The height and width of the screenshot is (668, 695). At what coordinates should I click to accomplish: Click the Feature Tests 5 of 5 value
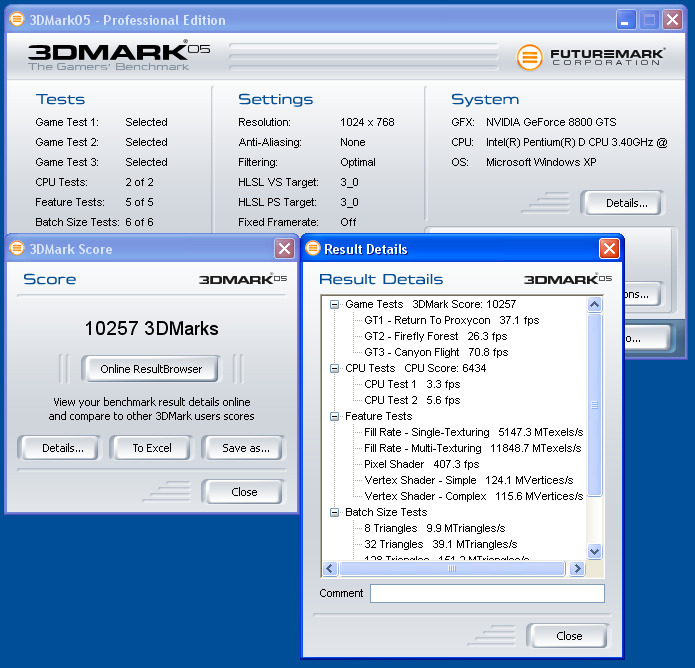139,202
